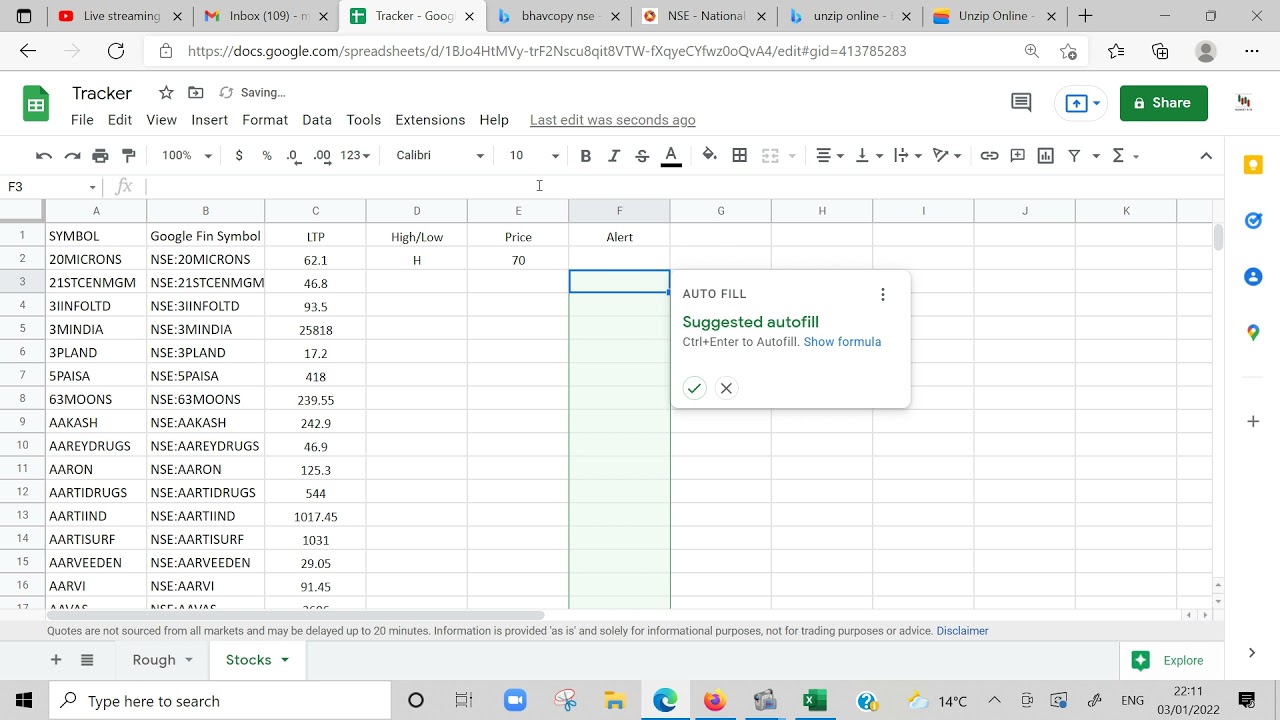This screenshot has height=720, width=1280.
Task: Toggle bold formatting
Action: tap(586, 156)
